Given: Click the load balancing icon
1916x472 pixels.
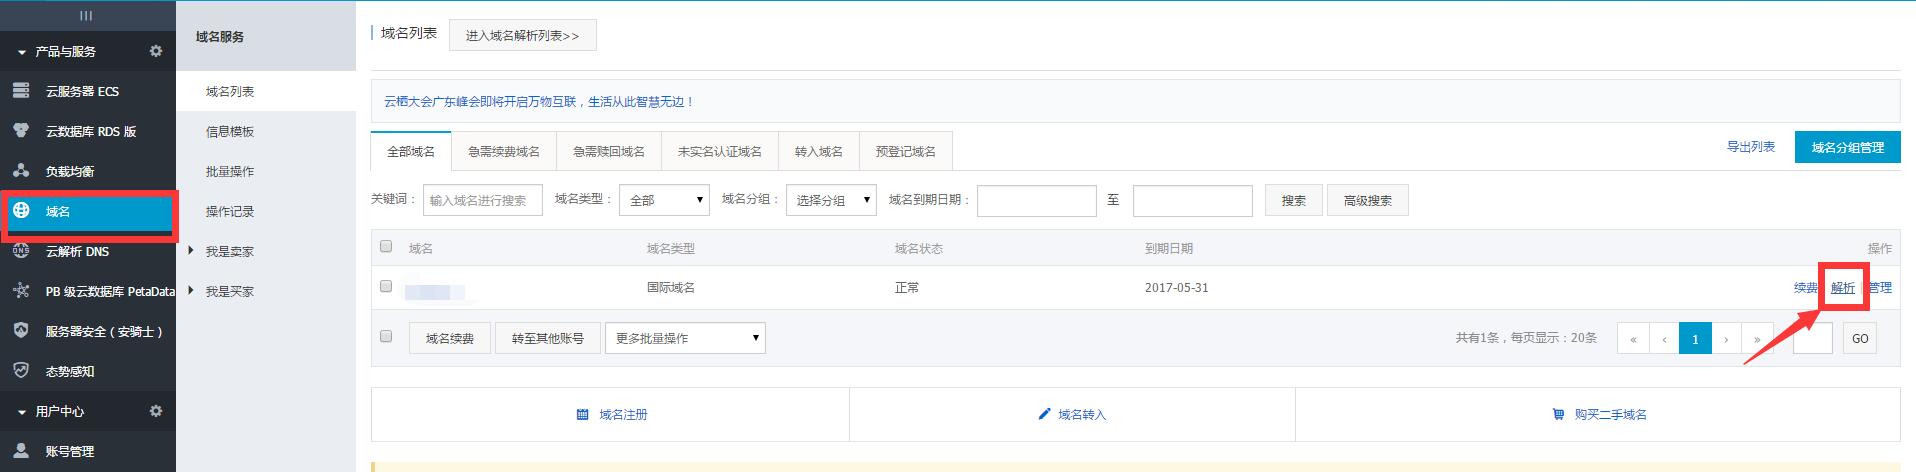Looking at the screenshot, I should [21, 171].
